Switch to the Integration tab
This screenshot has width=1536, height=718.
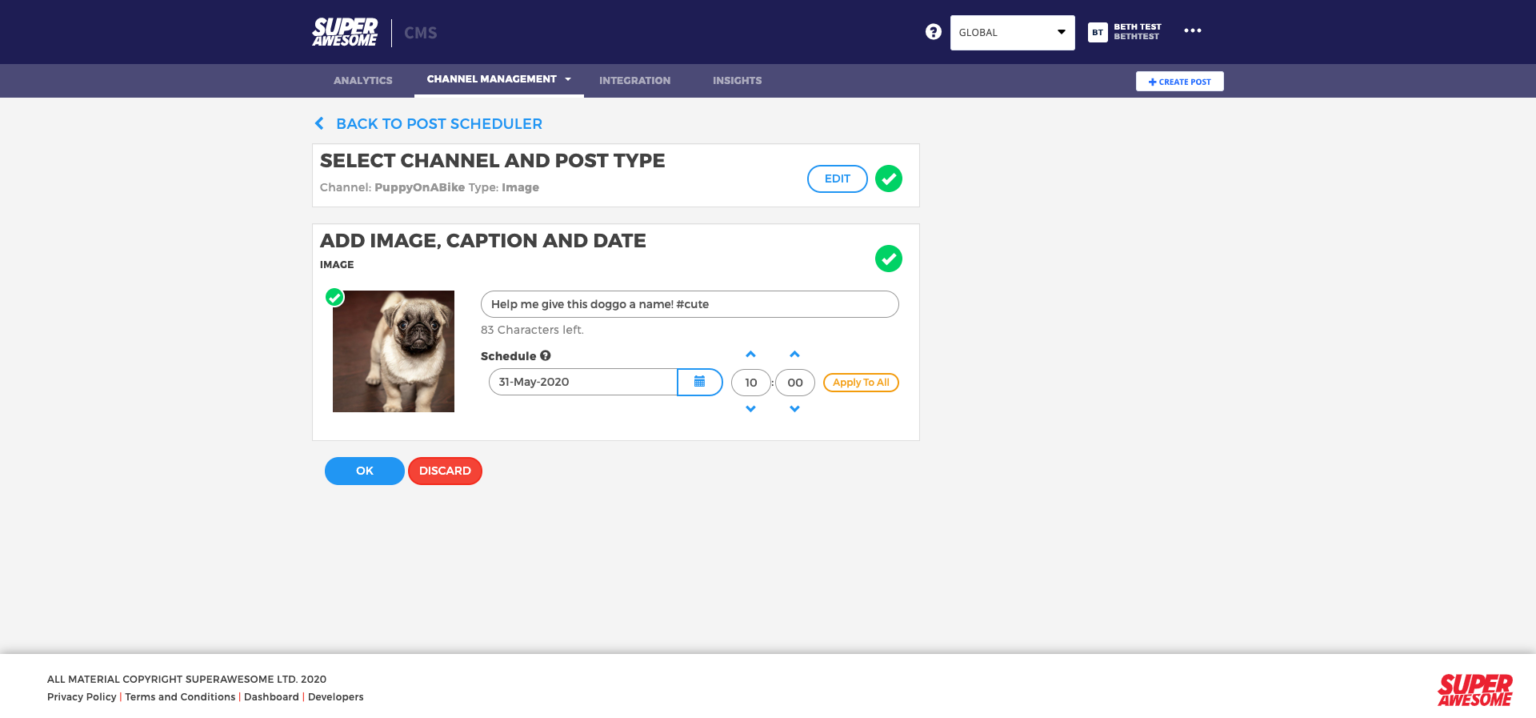(634, 80)
